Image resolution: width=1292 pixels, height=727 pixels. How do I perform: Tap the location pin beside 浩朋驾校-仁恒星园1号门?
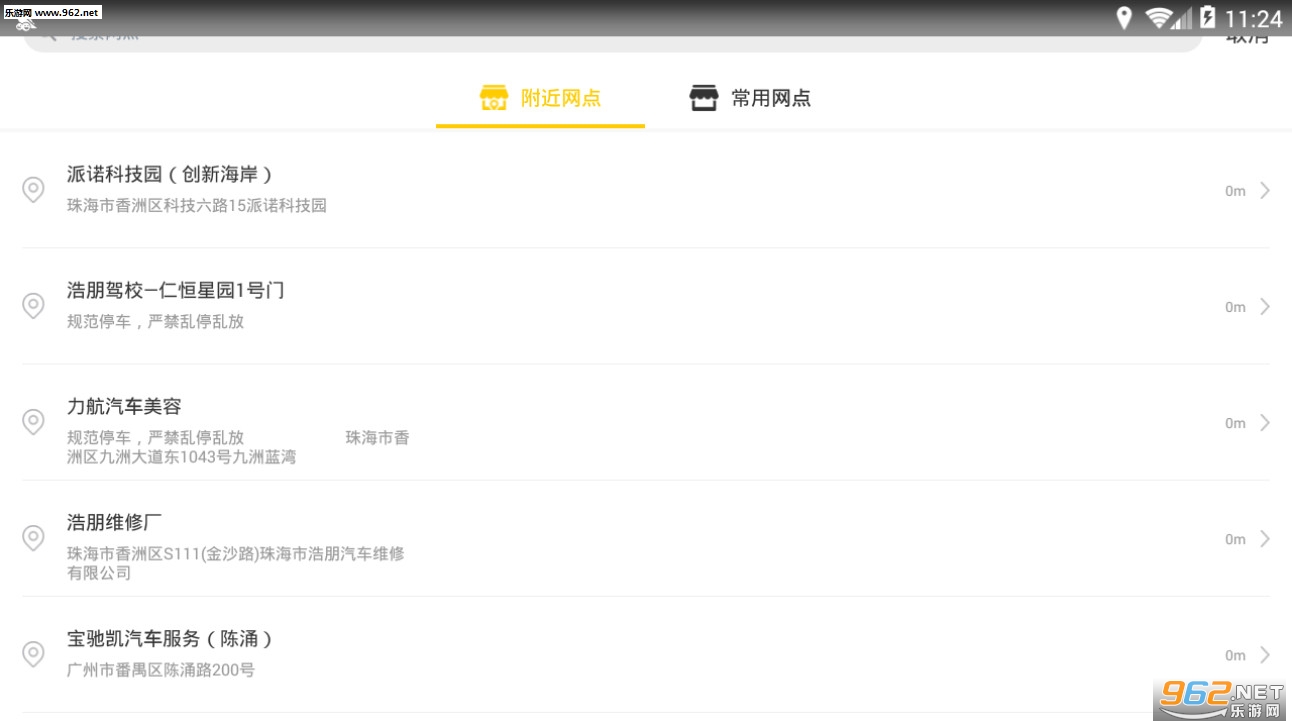33,306
